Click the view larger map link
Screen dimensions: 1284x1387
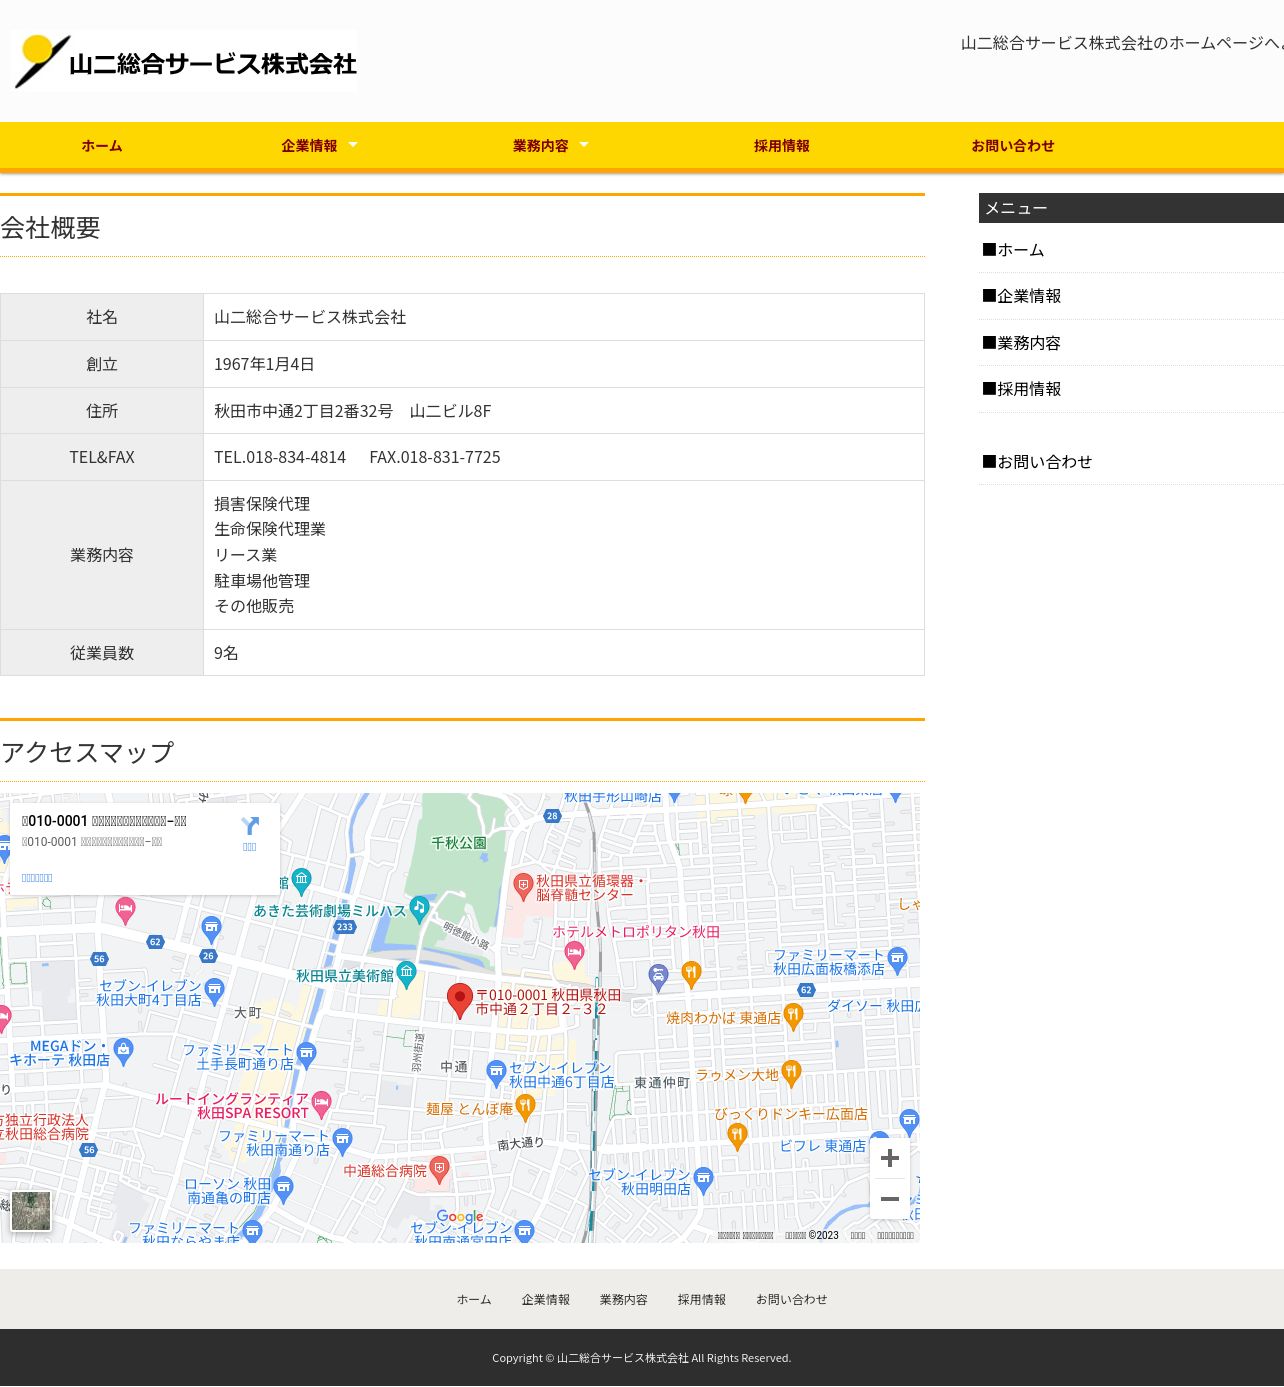pos(37,878)
